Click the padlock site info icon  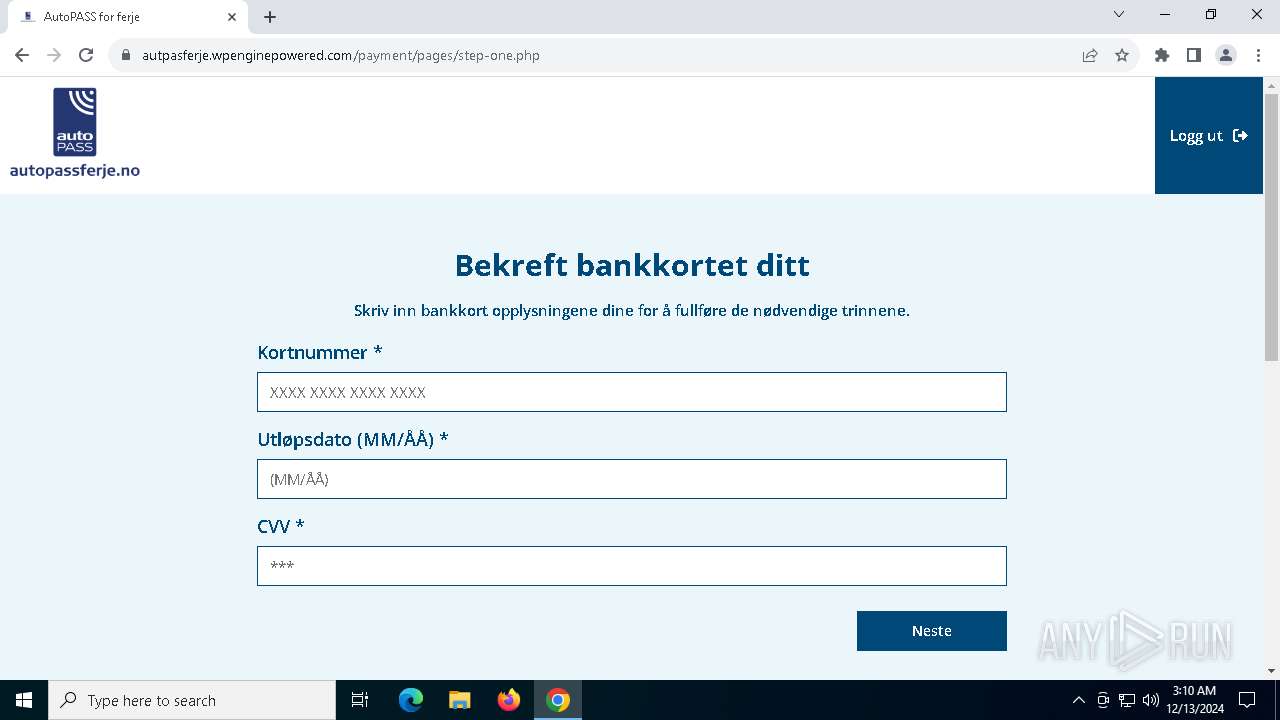[x=126, y=55]
